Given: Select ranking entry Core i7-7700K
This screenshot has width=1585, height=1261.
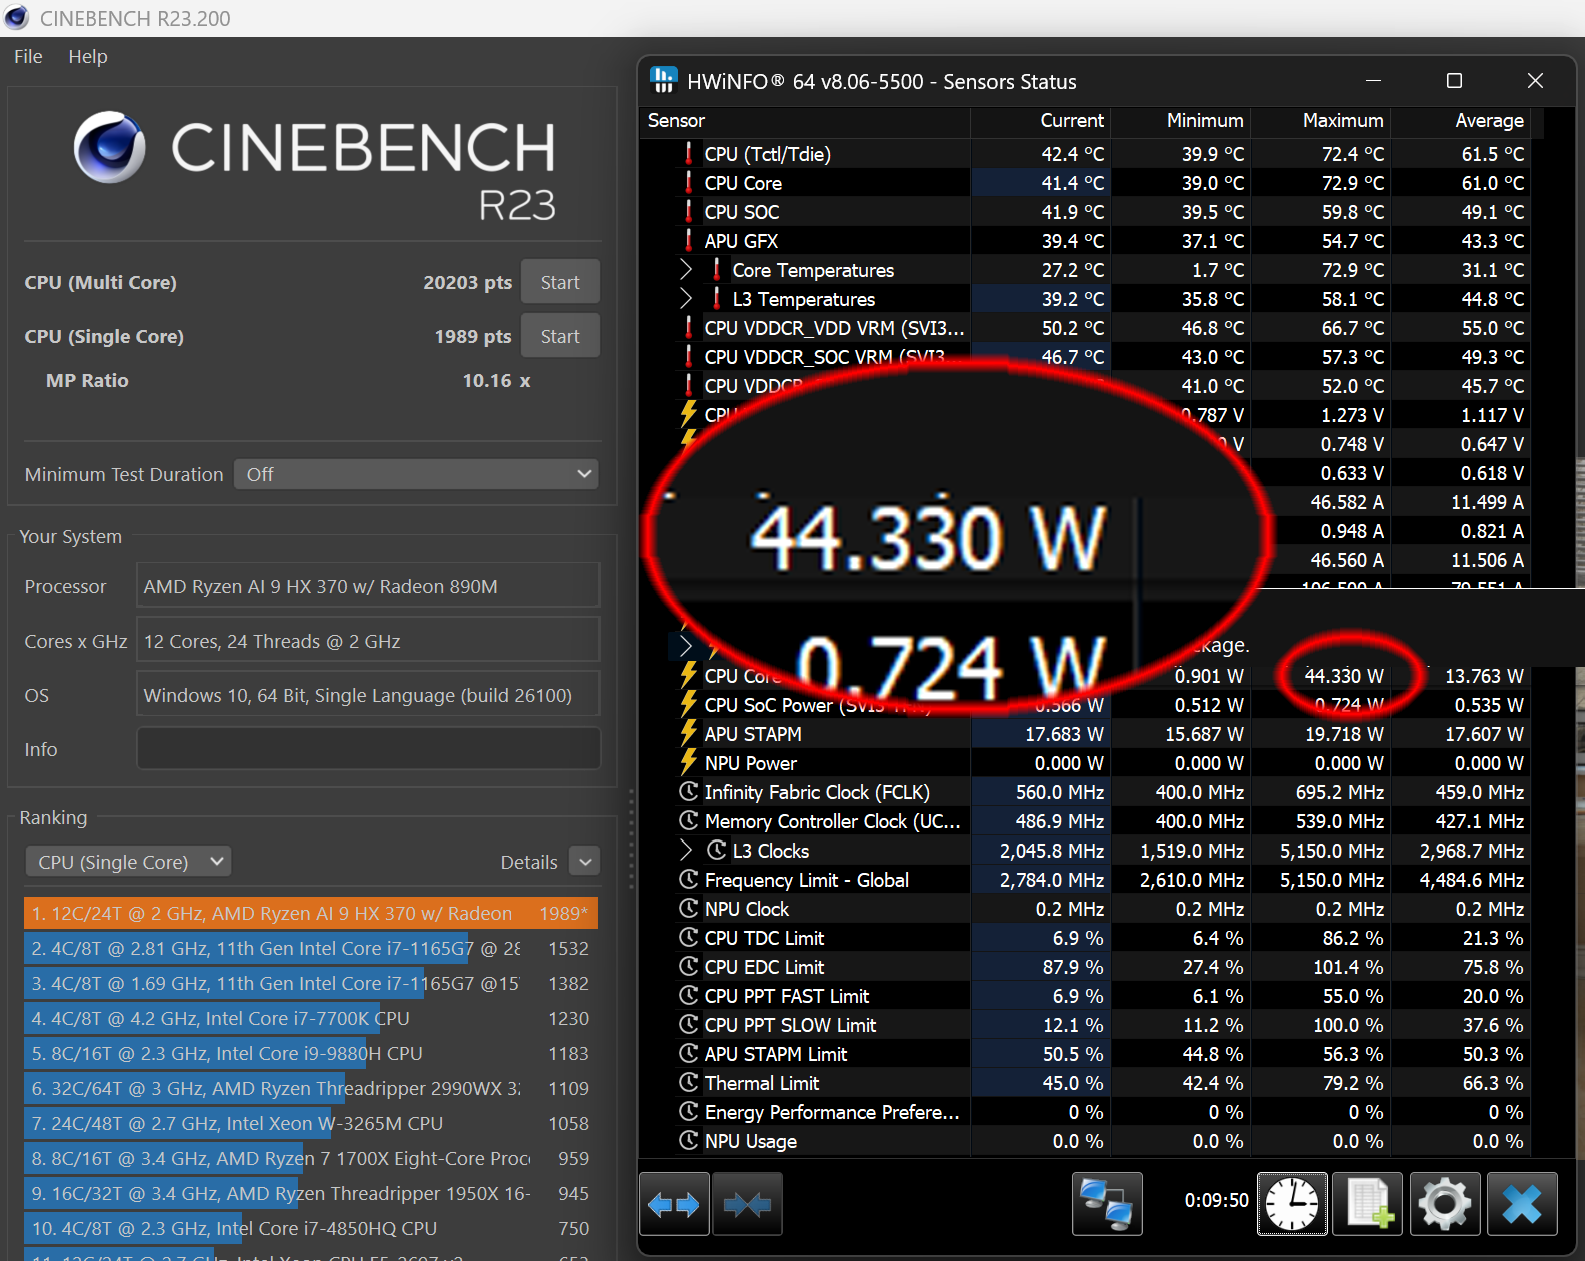Looking at the screenshot, I should click(311, 1018).
